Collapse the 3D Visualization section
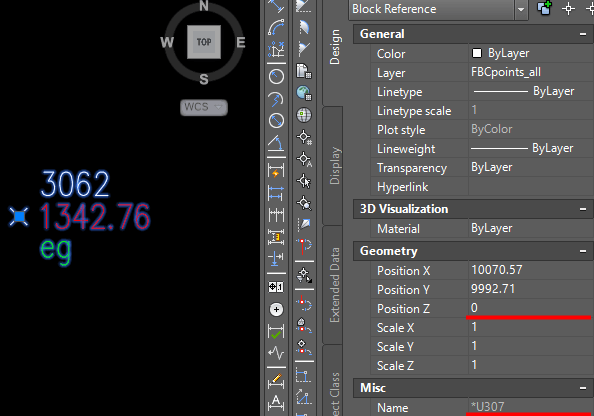 [x=583, y=209]
